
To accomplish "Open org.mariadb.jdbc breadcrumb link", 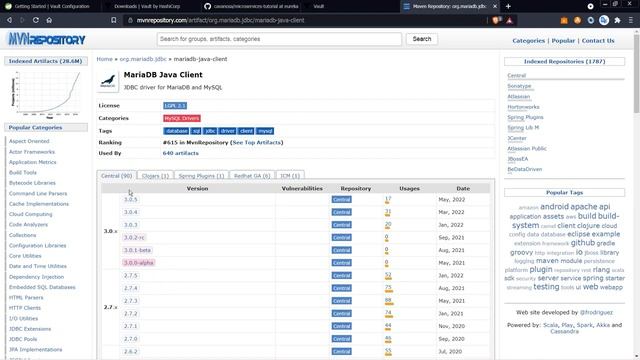I will click(x=143, y=59).
